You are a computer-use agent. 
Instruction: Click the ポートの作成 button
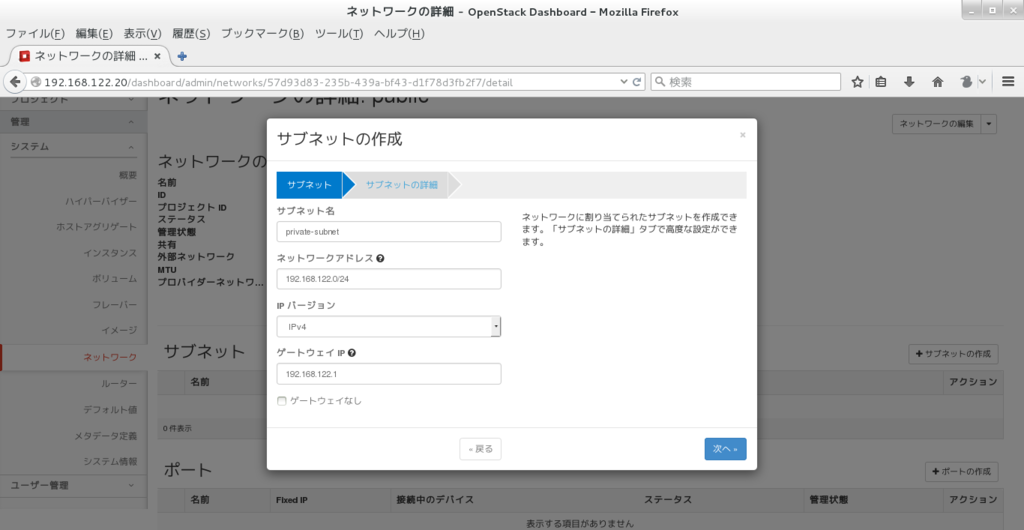click(962, 471)
